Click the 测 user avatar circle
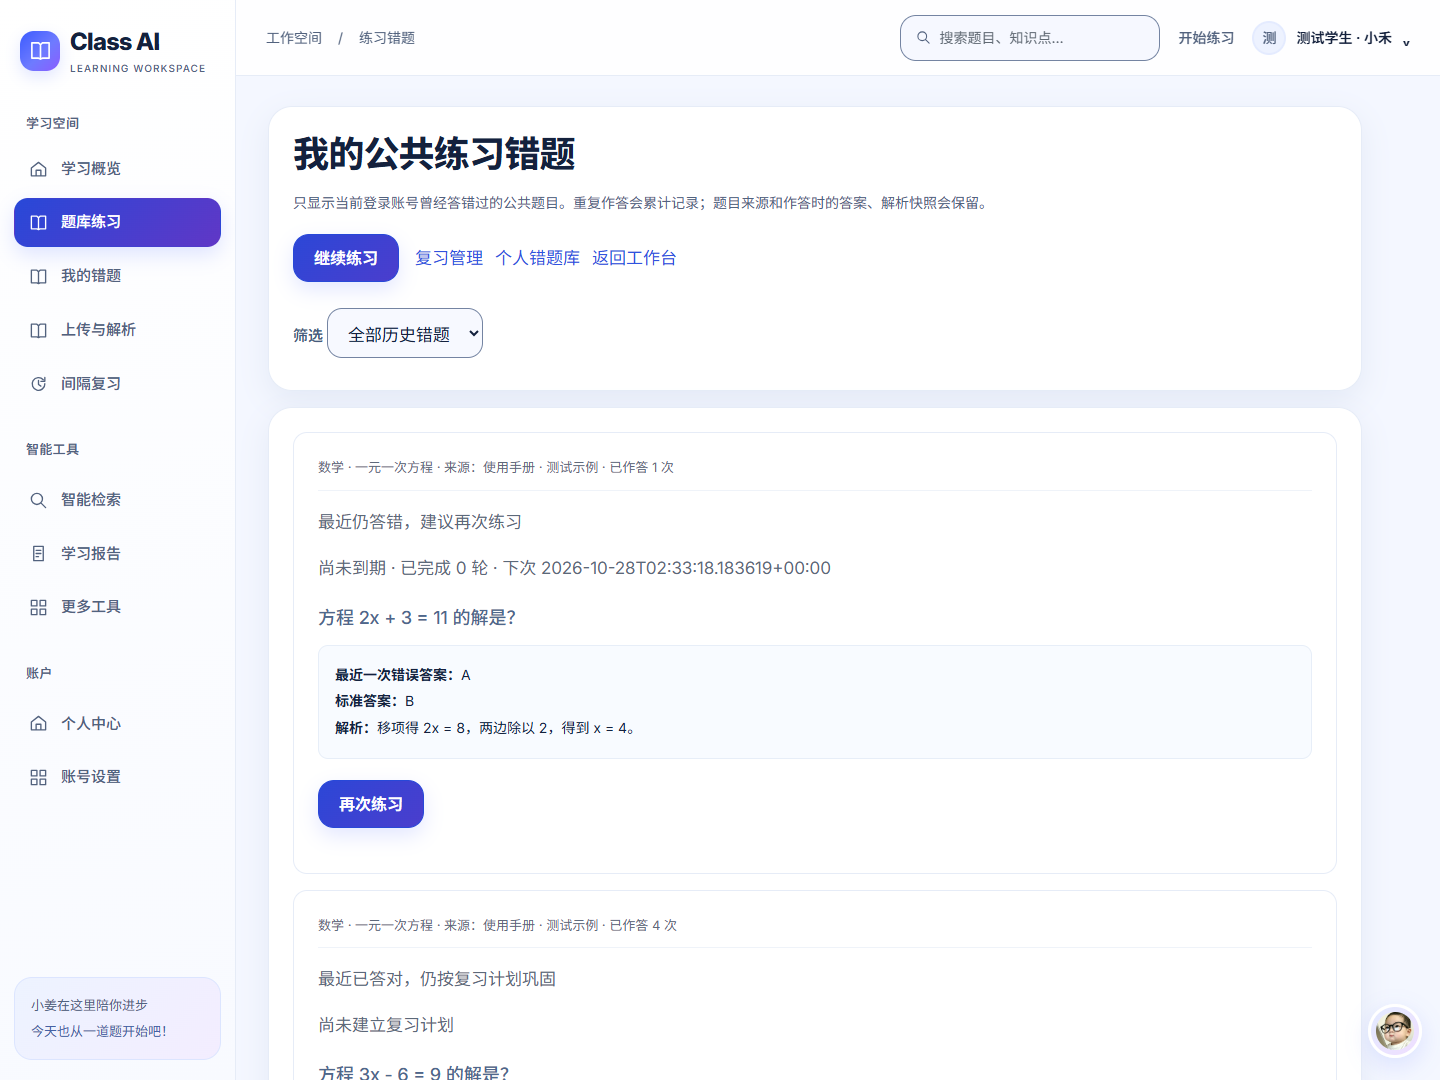 coord(1269,38)
